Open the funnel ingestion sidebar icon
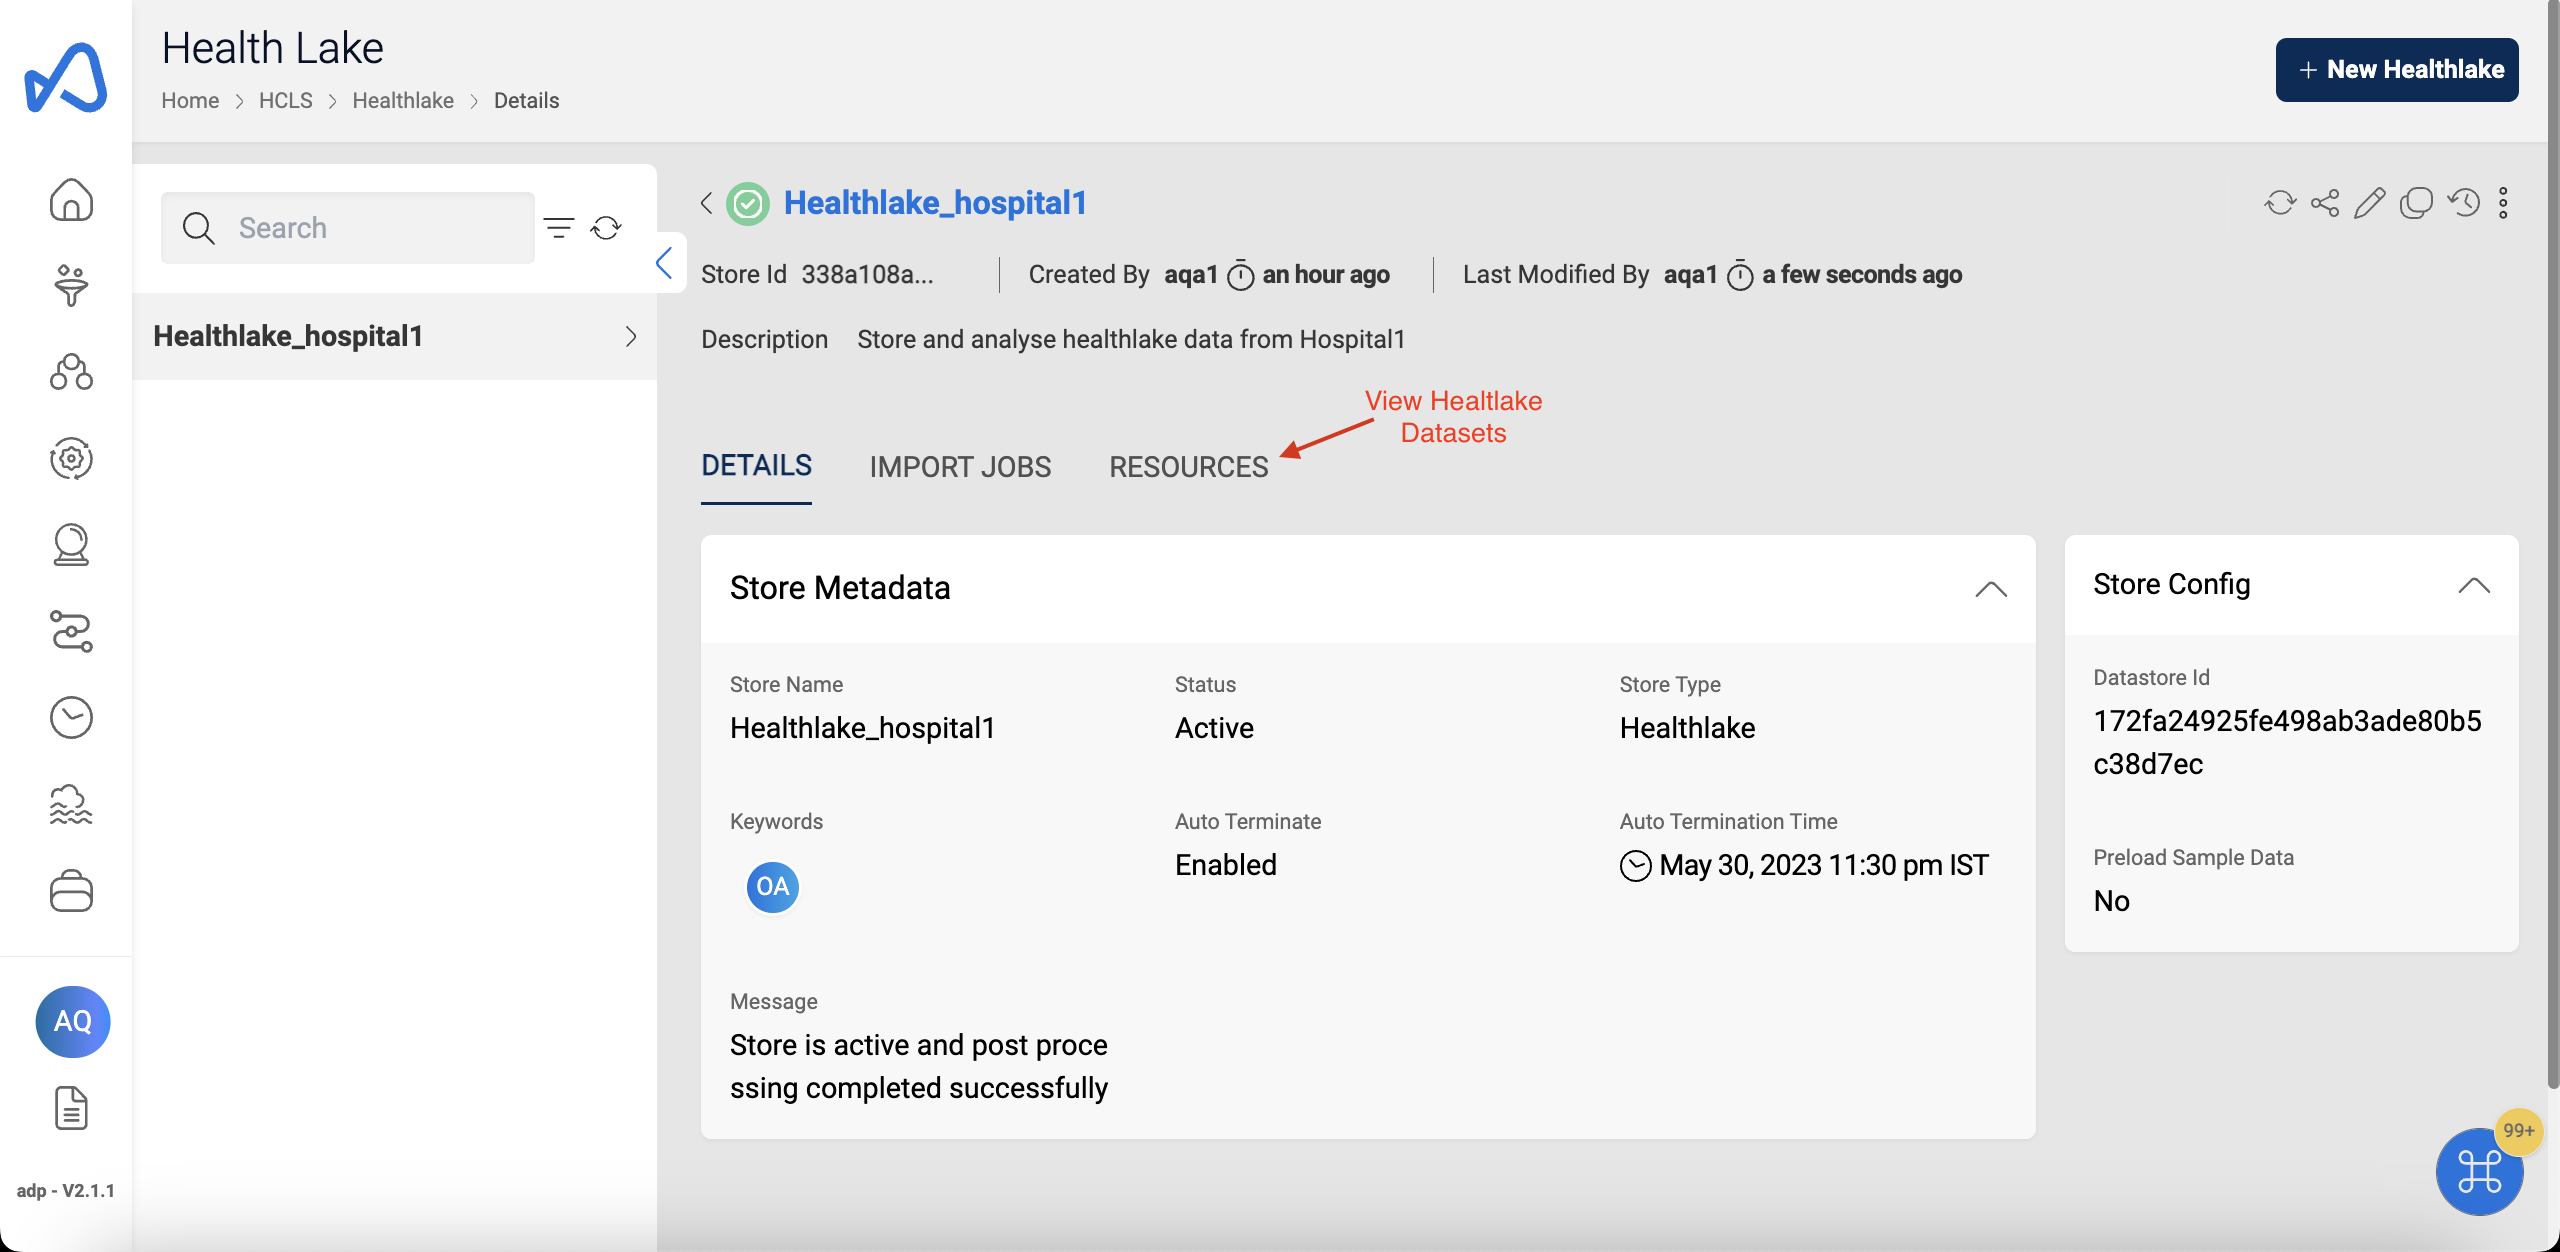This screenshot has width=2560, height=1252. click(x=71, y=286)
